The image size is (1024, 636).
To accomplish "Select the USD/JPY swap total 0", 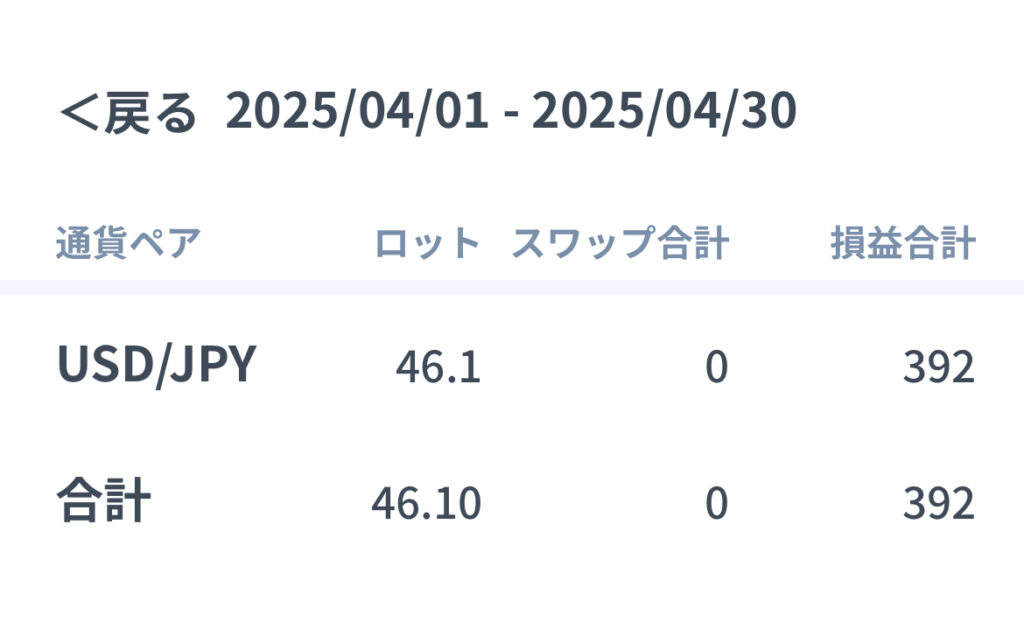I will [716, 366].
